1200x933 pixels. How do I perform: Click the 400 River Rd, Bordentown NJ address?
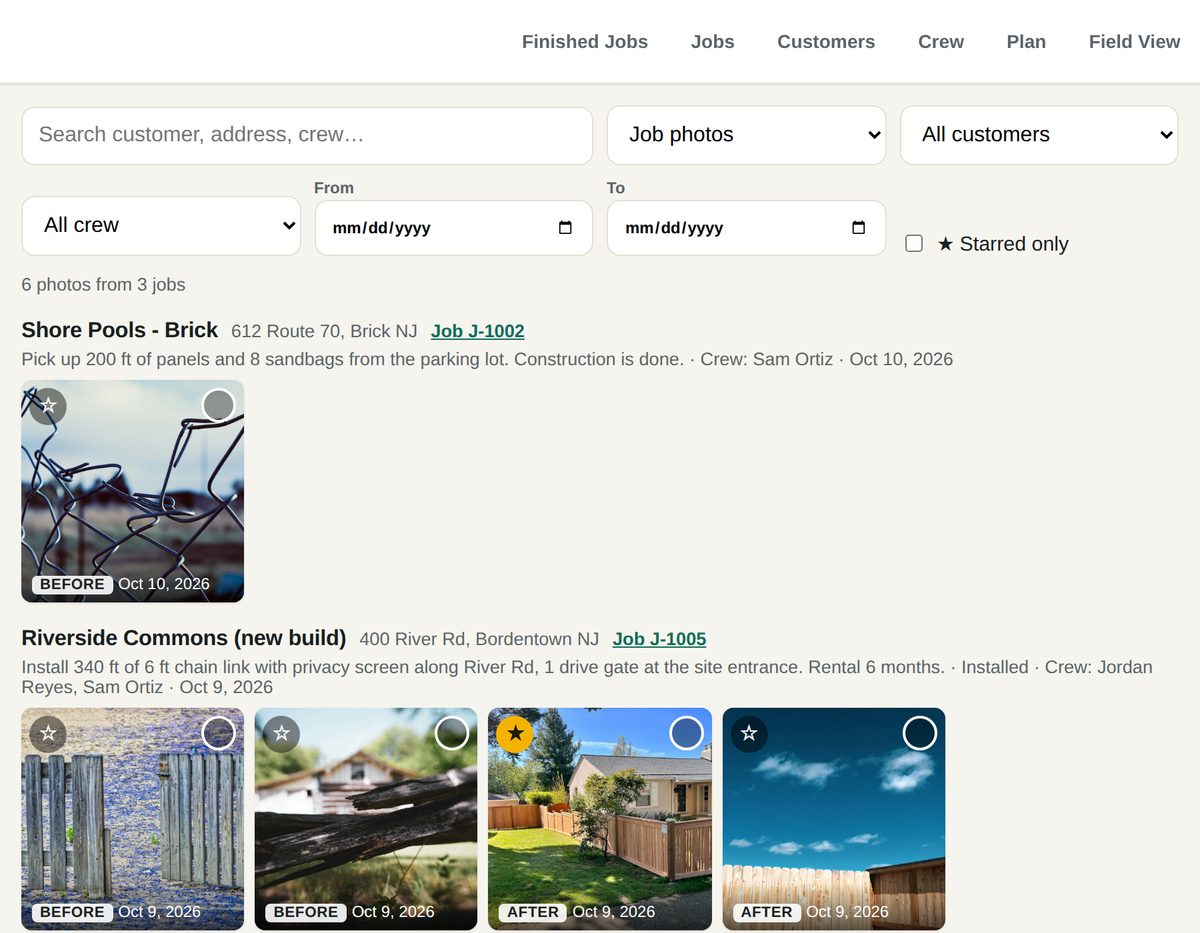pos(480,639)
